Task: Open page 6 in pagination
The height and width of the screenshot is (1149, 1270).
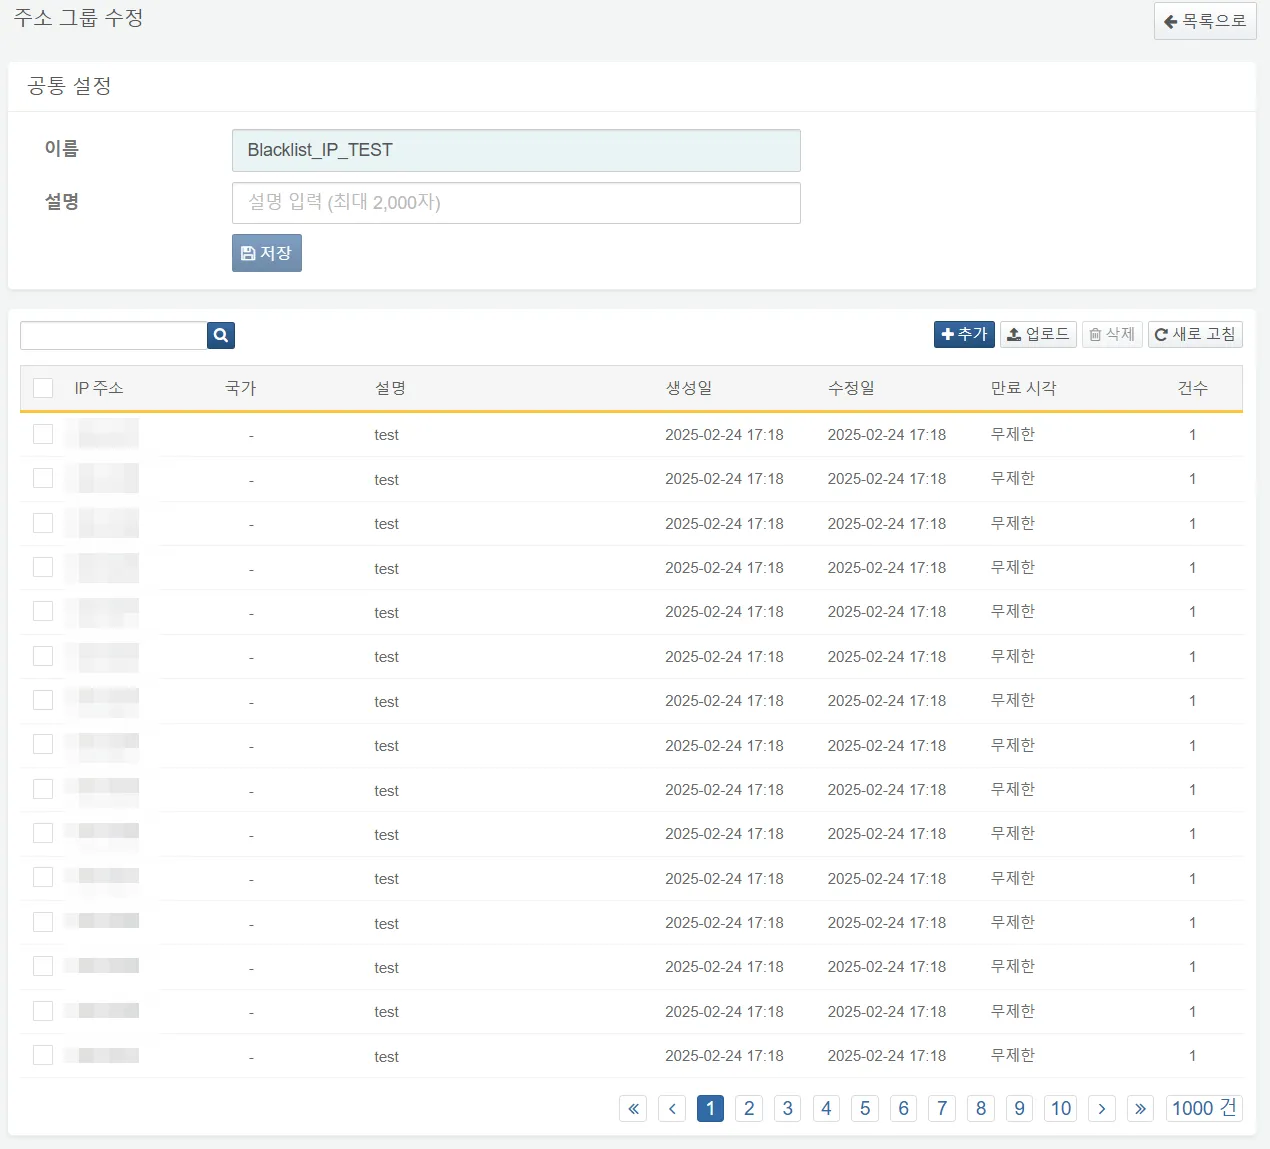Action: tap(903, 1108)
